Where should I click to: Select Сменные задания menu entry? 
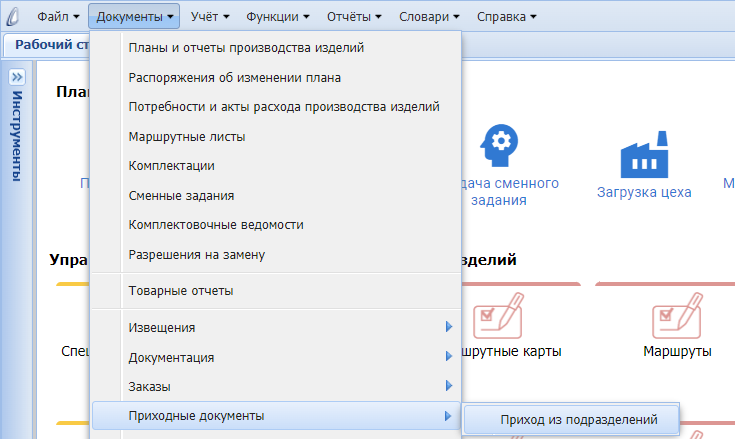point(181,195)
